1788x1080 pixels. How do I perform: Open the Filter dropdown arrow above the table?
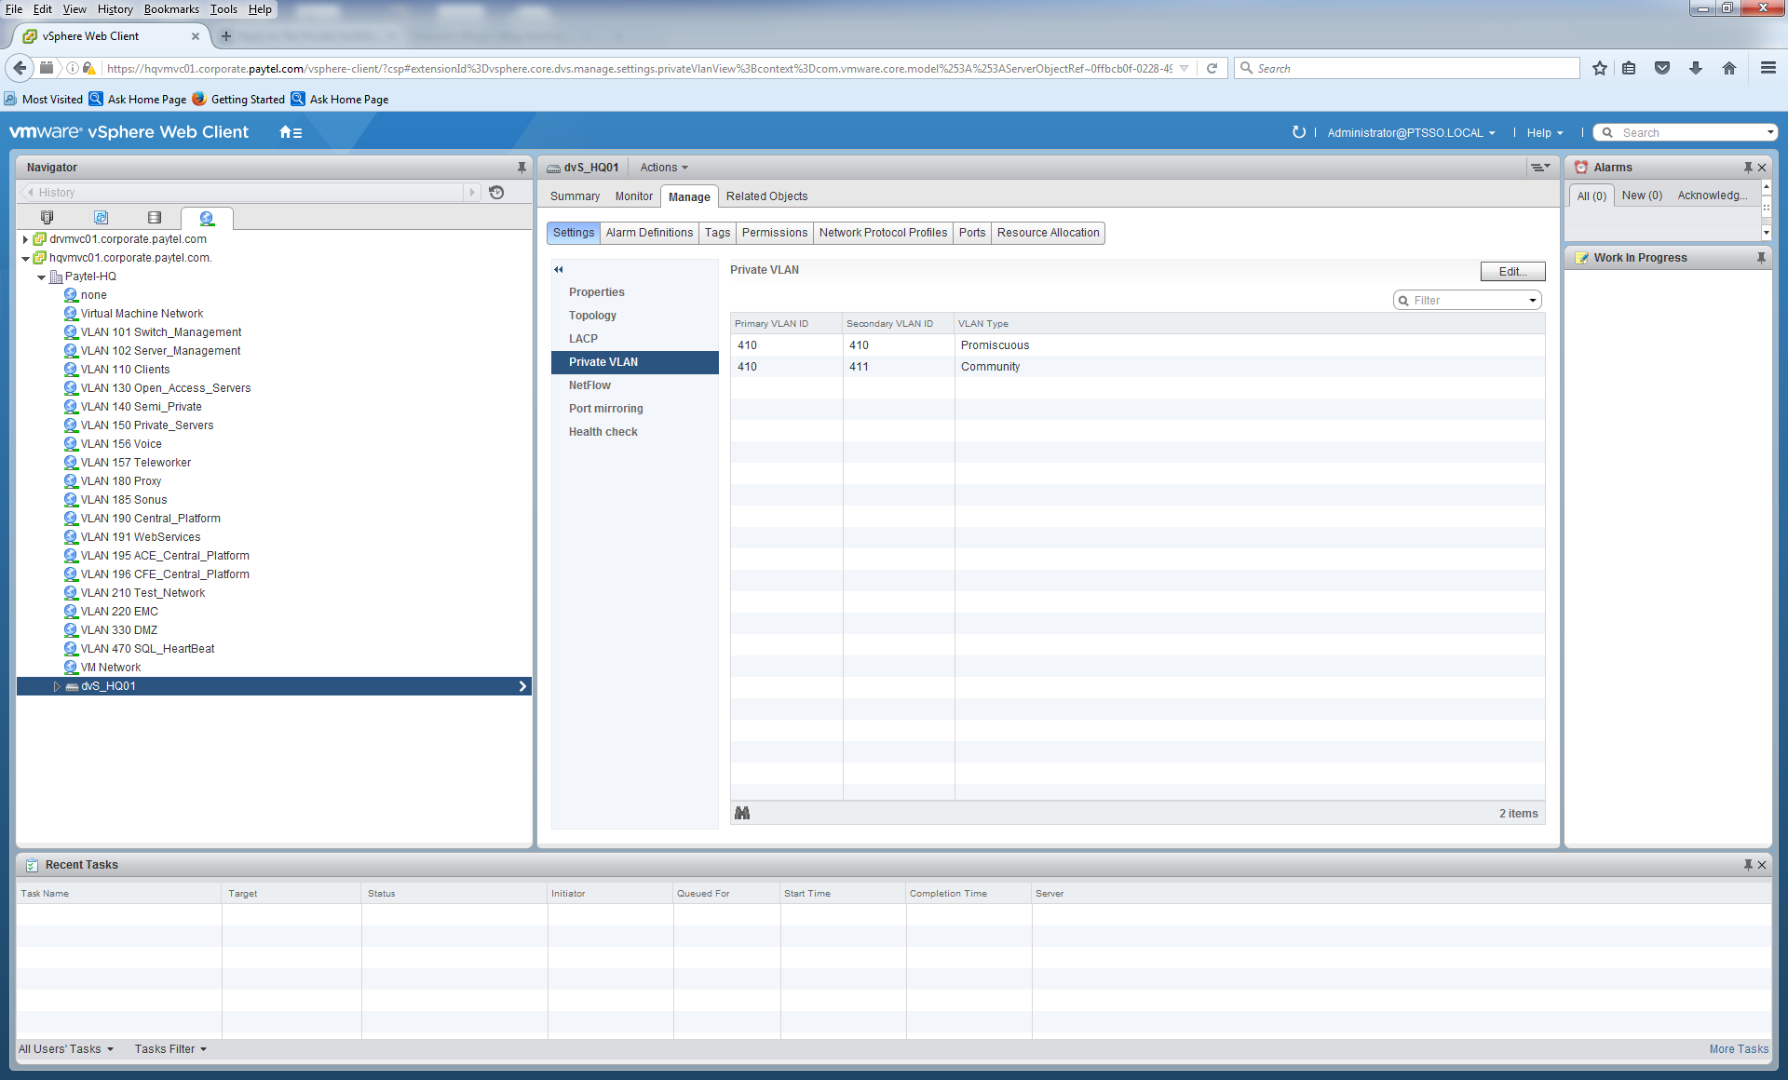(x=1532, y=300)
